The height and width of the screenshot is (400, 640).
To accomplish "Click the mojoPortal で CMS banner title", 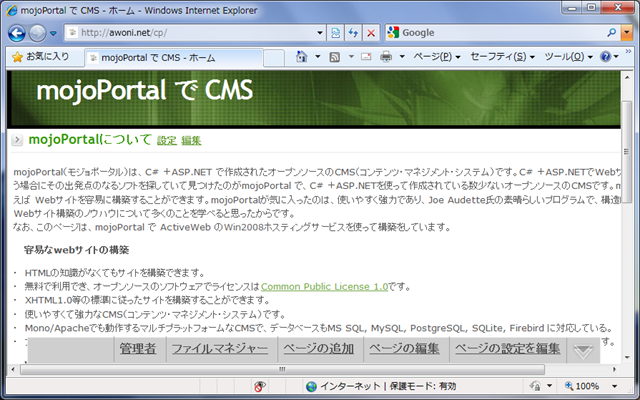I will coord(145,90).
